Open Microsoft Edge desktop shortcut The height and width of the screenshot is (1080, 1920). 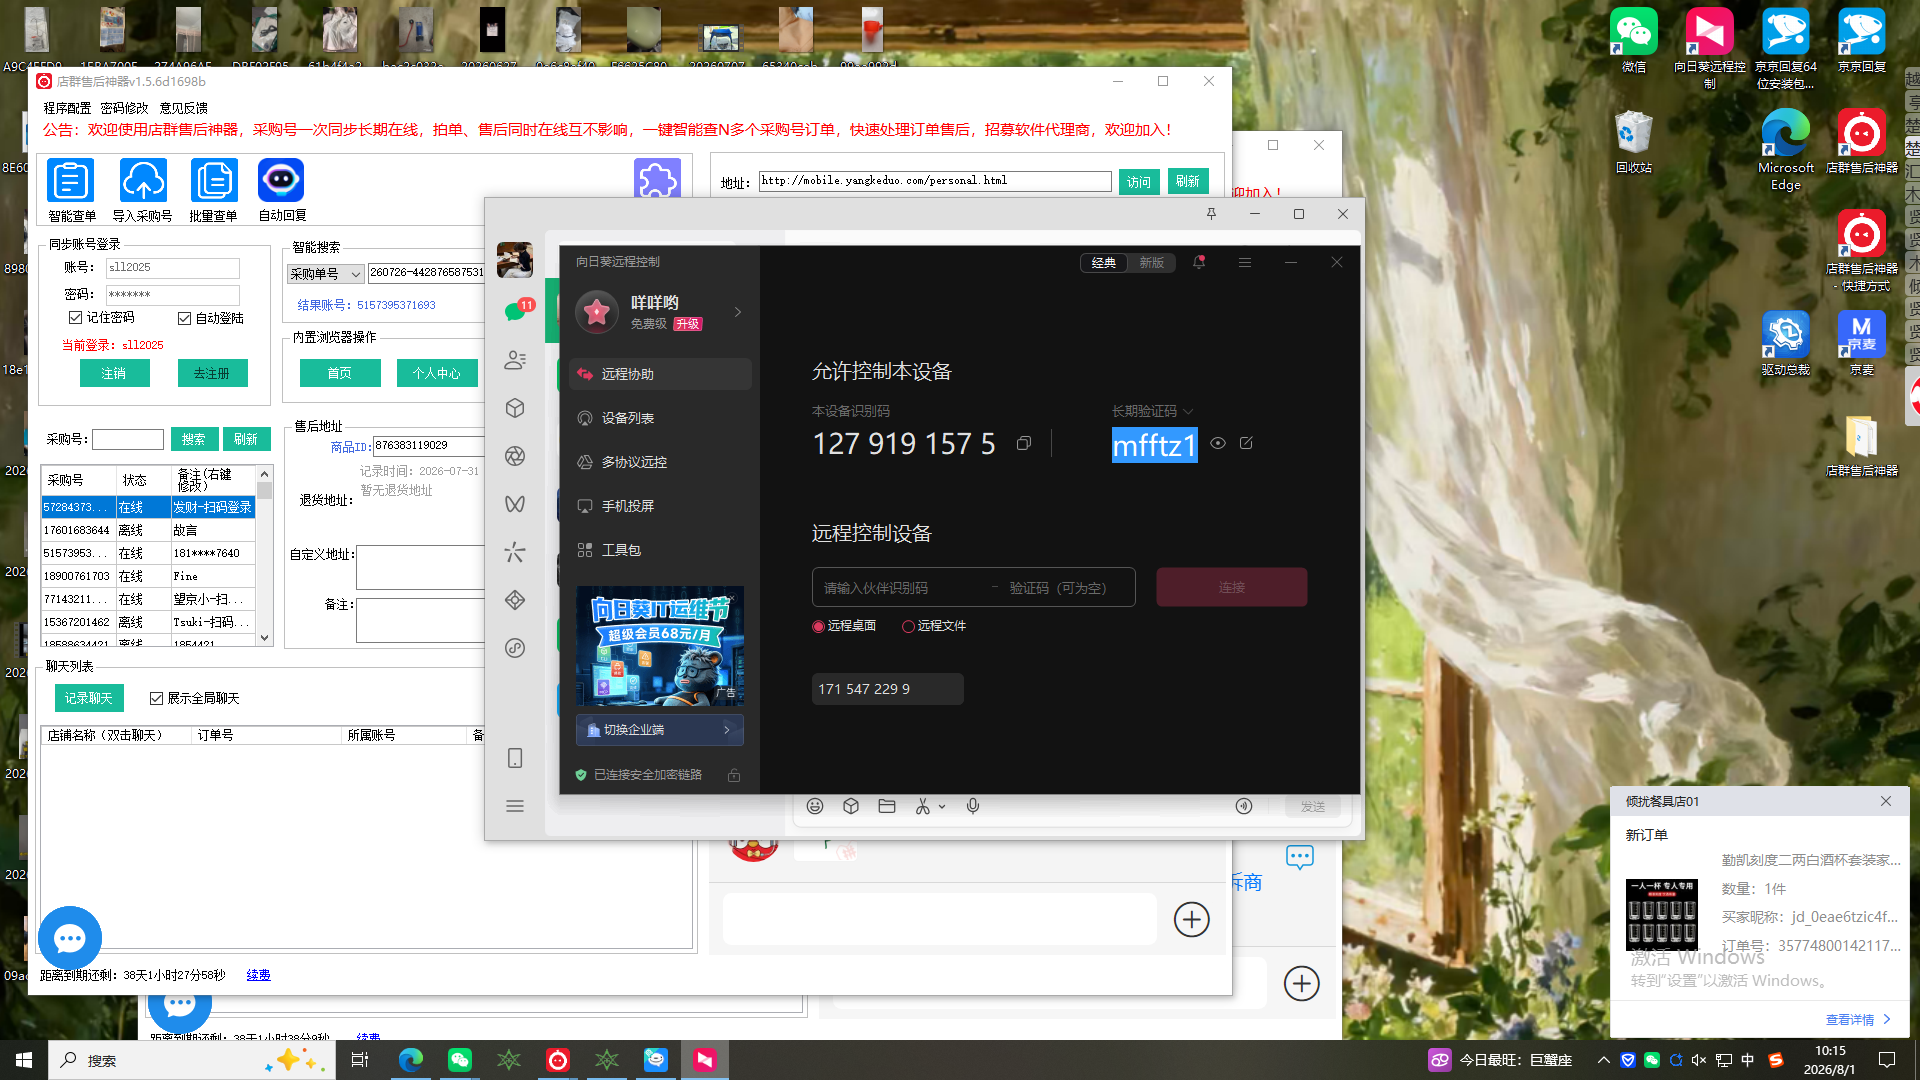point(1786,150)
